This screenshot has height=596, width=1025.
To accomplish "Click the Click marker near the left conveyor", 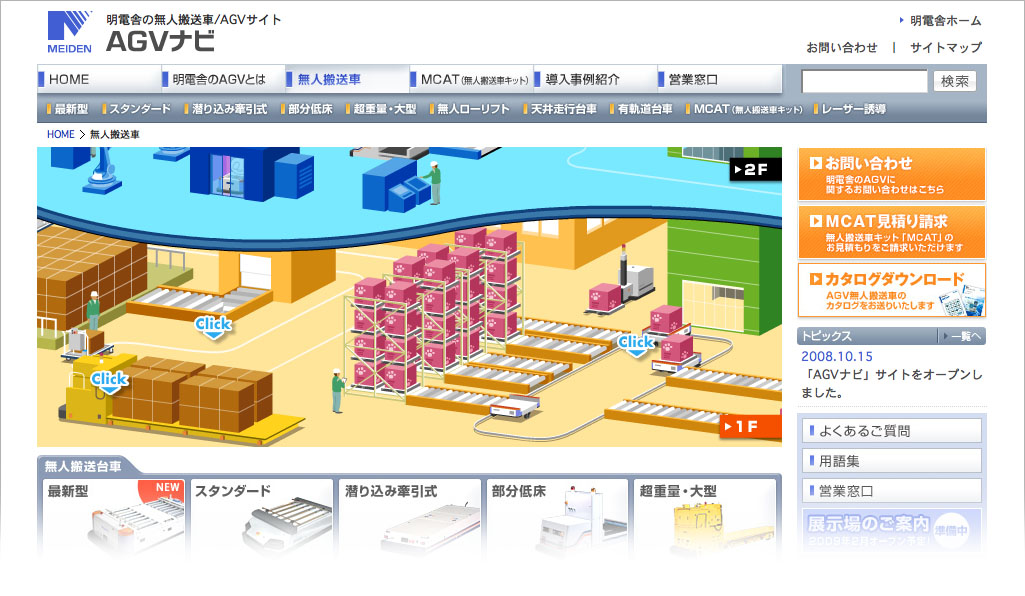I will point(213,327).
